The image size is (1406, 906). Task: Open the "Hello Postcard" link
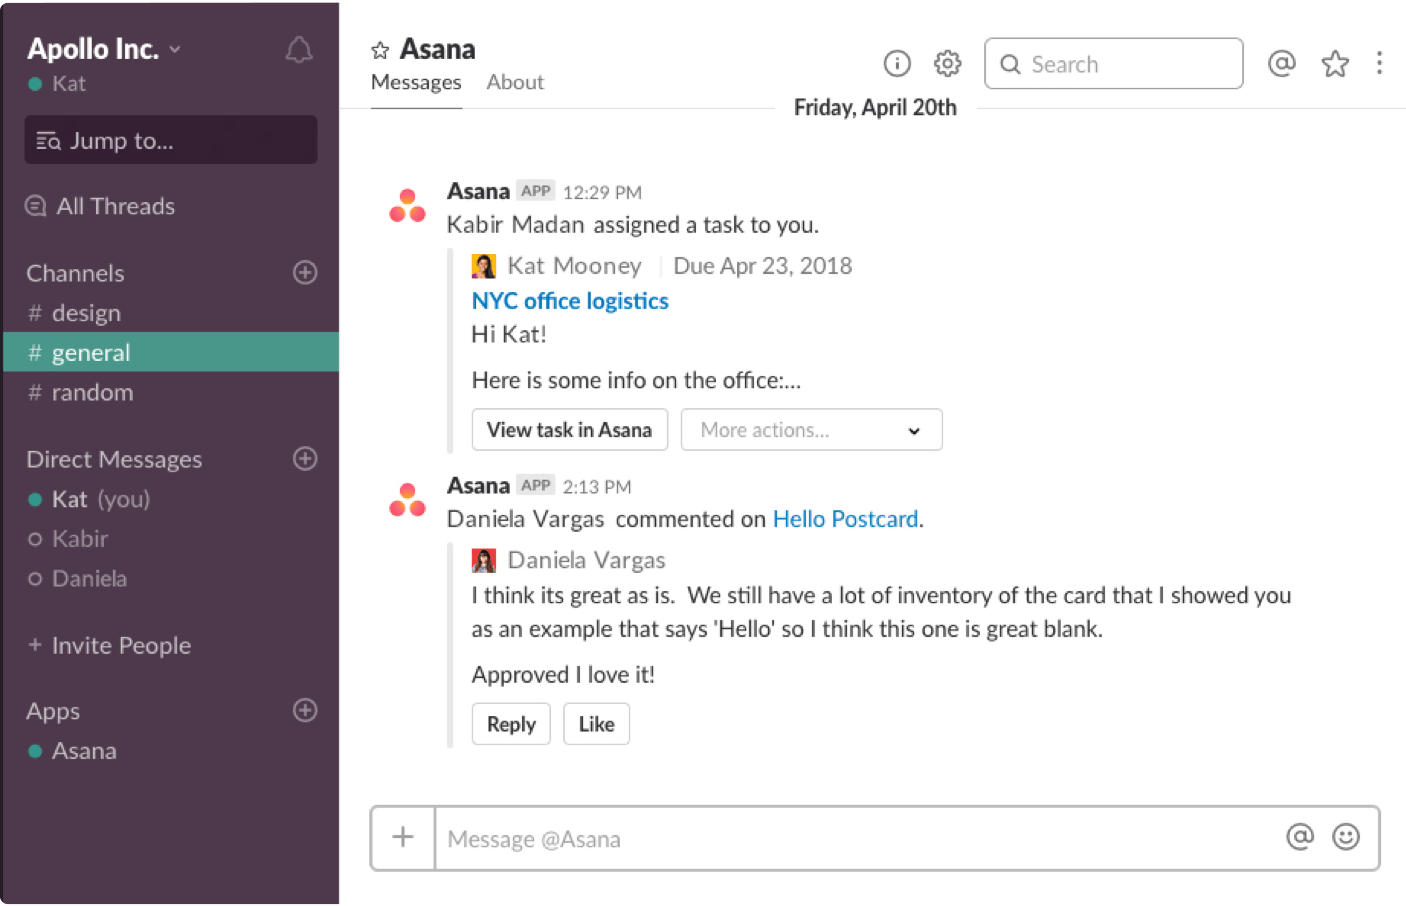click(845, 519)
